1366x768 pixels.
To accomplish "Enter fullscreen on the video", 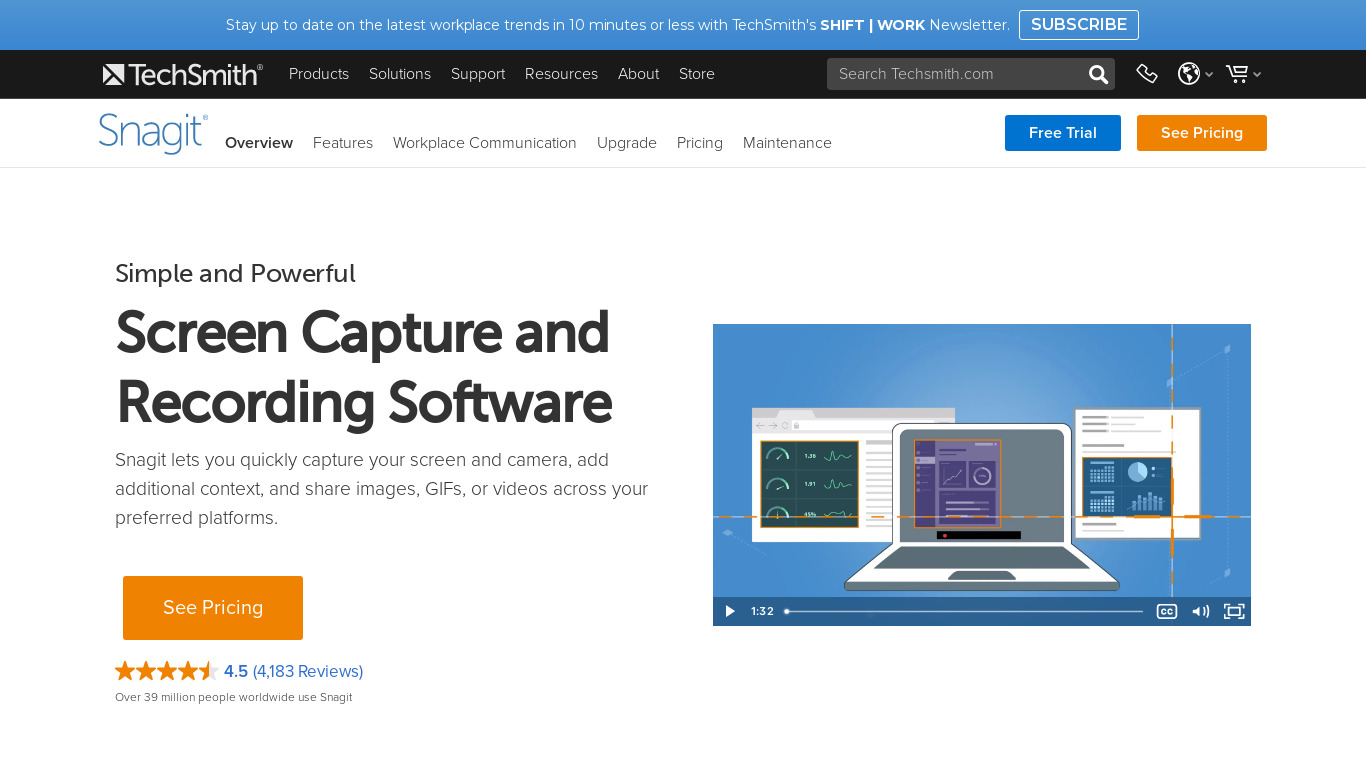I will [x=1234, y=611].
